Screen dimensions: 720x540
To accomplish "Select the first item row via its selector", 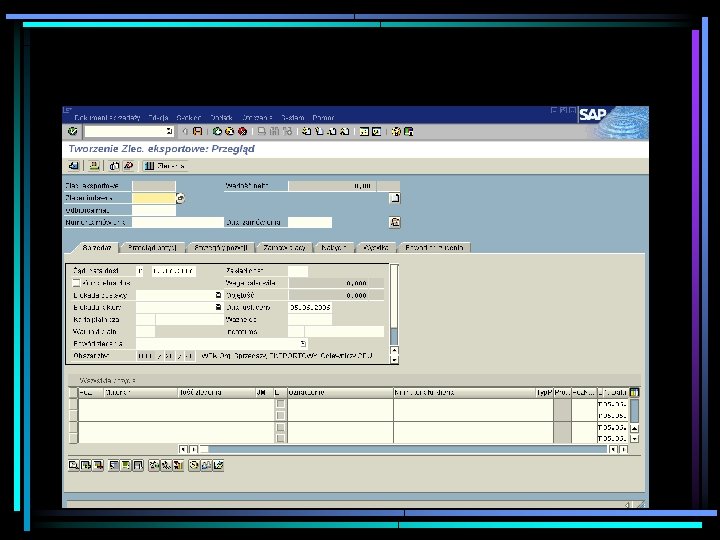I will pyautogui.click(x=73, y=404).
